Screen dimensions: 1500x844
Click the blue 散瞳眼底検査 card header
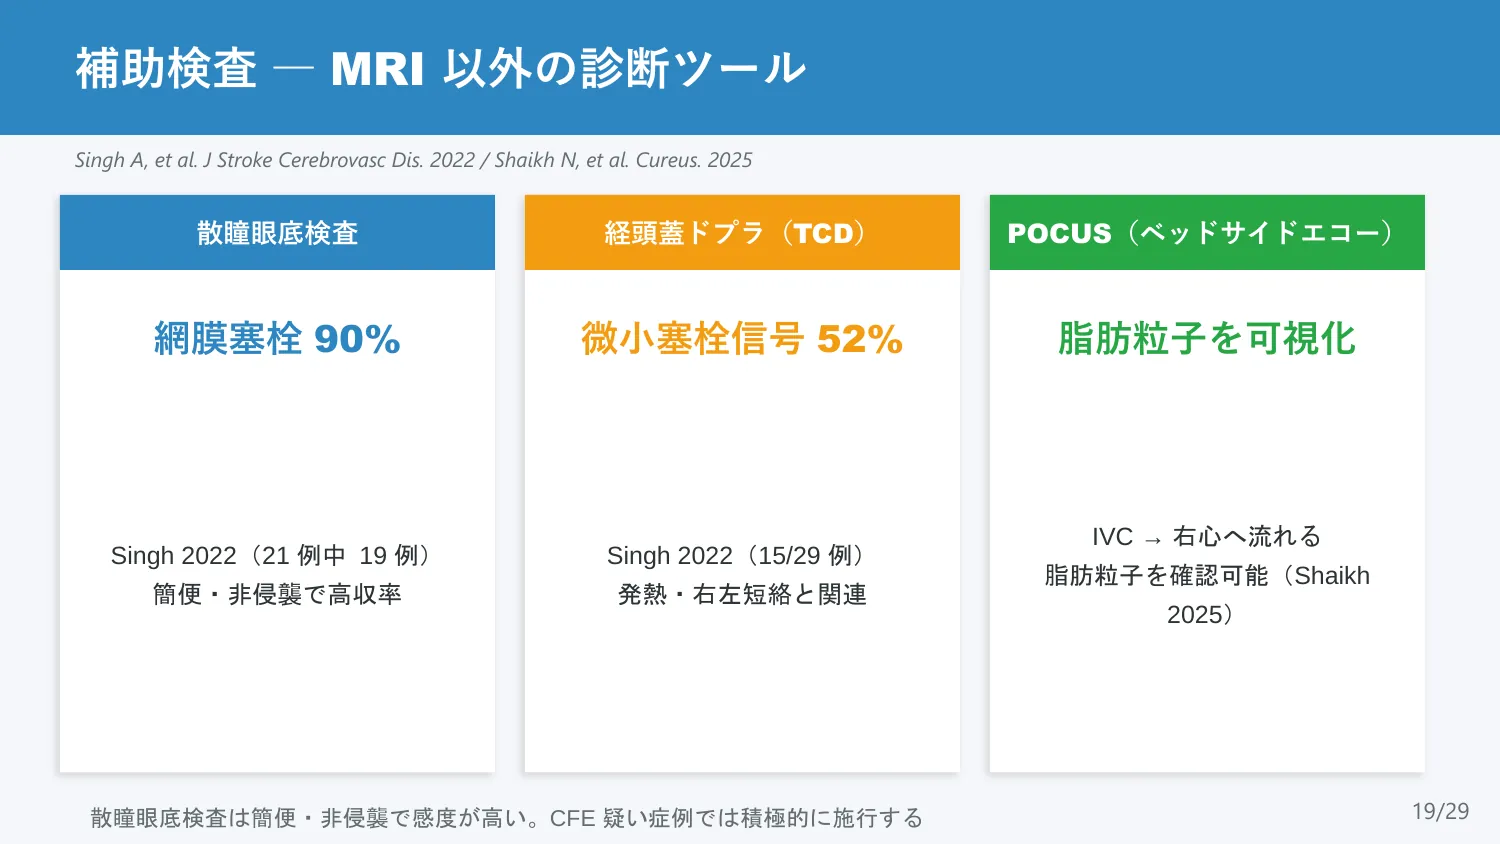click(277, 232)
